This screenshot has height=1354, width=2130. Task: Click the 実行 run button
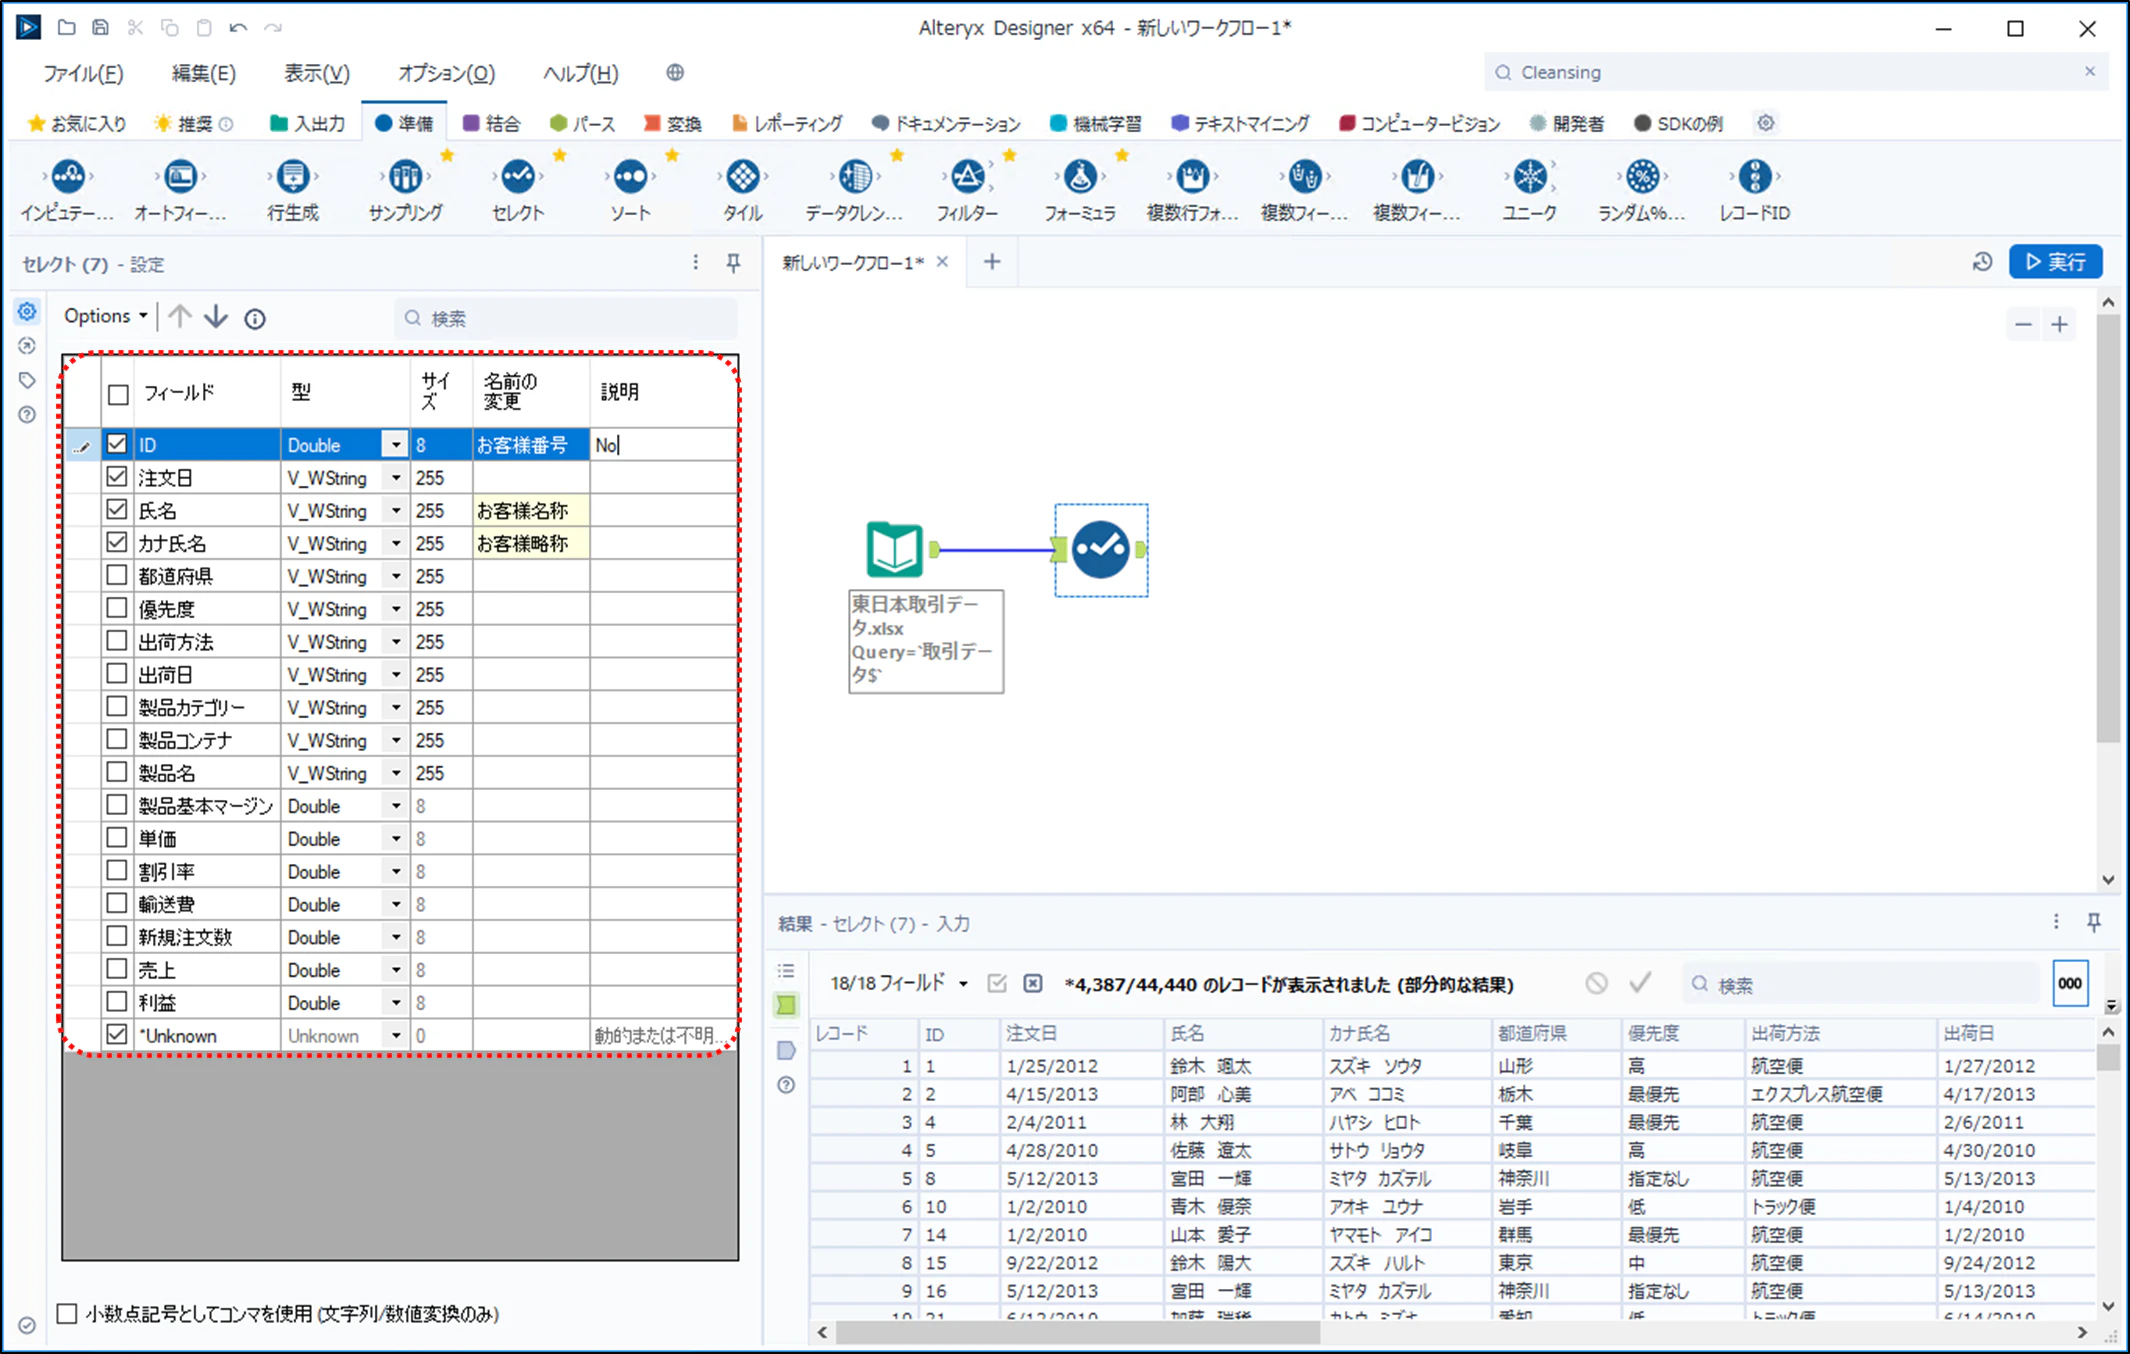tap(2056, 262)
